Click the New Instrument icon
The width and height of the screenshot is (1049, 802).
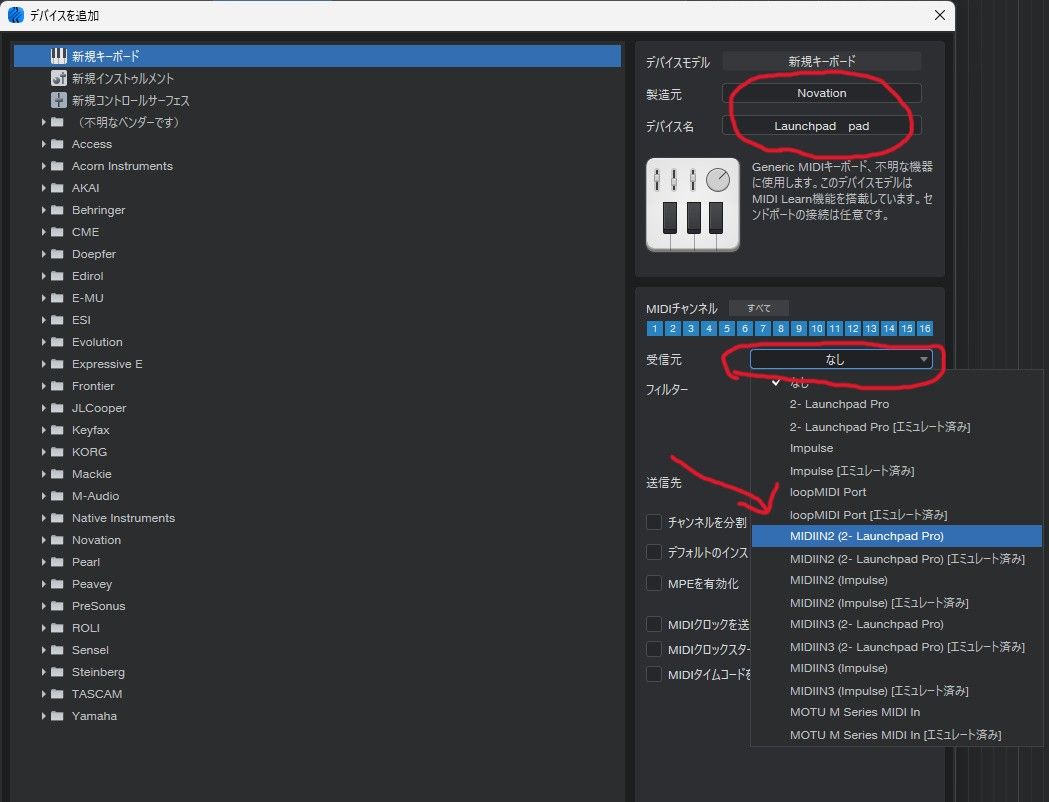[x=58, y=78]
